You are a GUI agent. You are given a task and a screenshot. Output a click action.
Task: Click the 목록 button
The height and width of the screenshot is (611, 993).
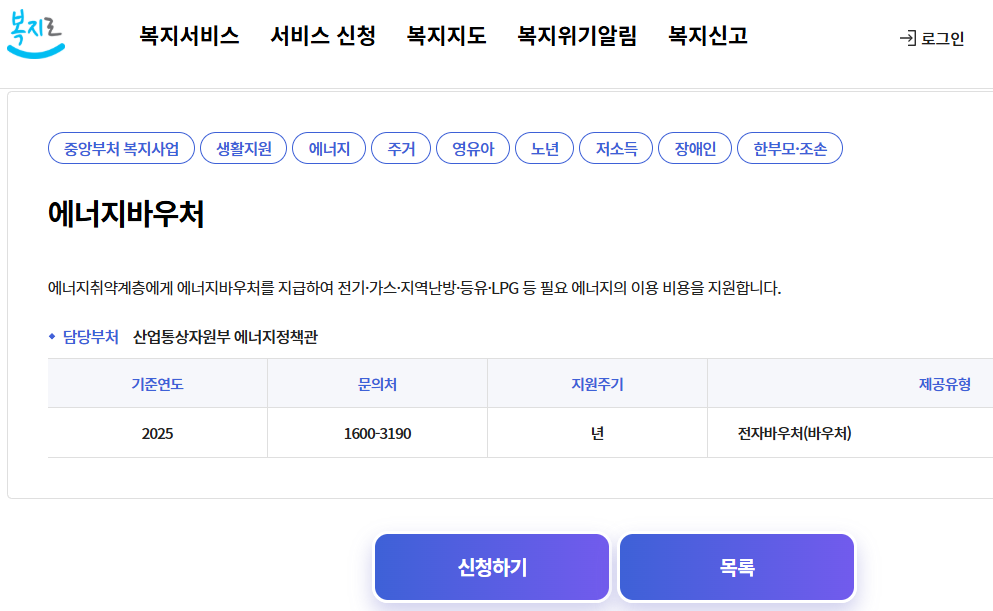point(737,567)
